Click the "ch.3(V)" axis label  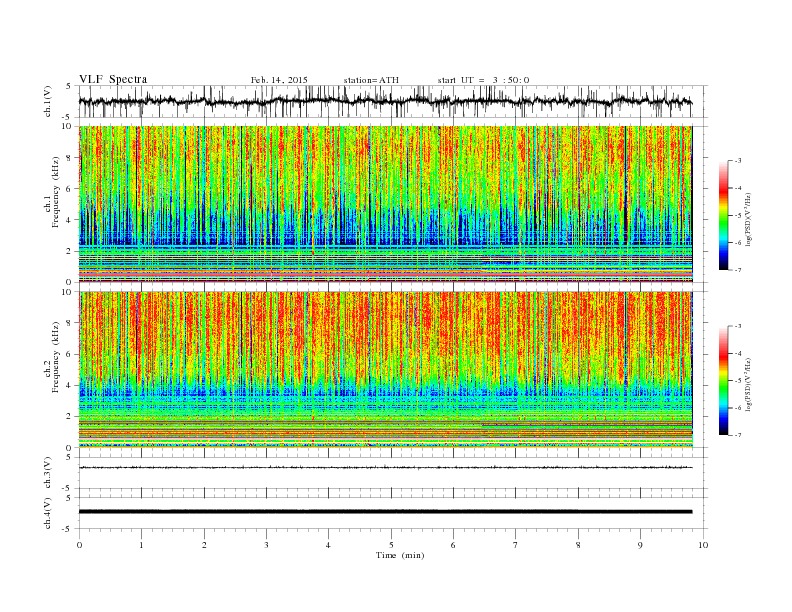point(48,473)
